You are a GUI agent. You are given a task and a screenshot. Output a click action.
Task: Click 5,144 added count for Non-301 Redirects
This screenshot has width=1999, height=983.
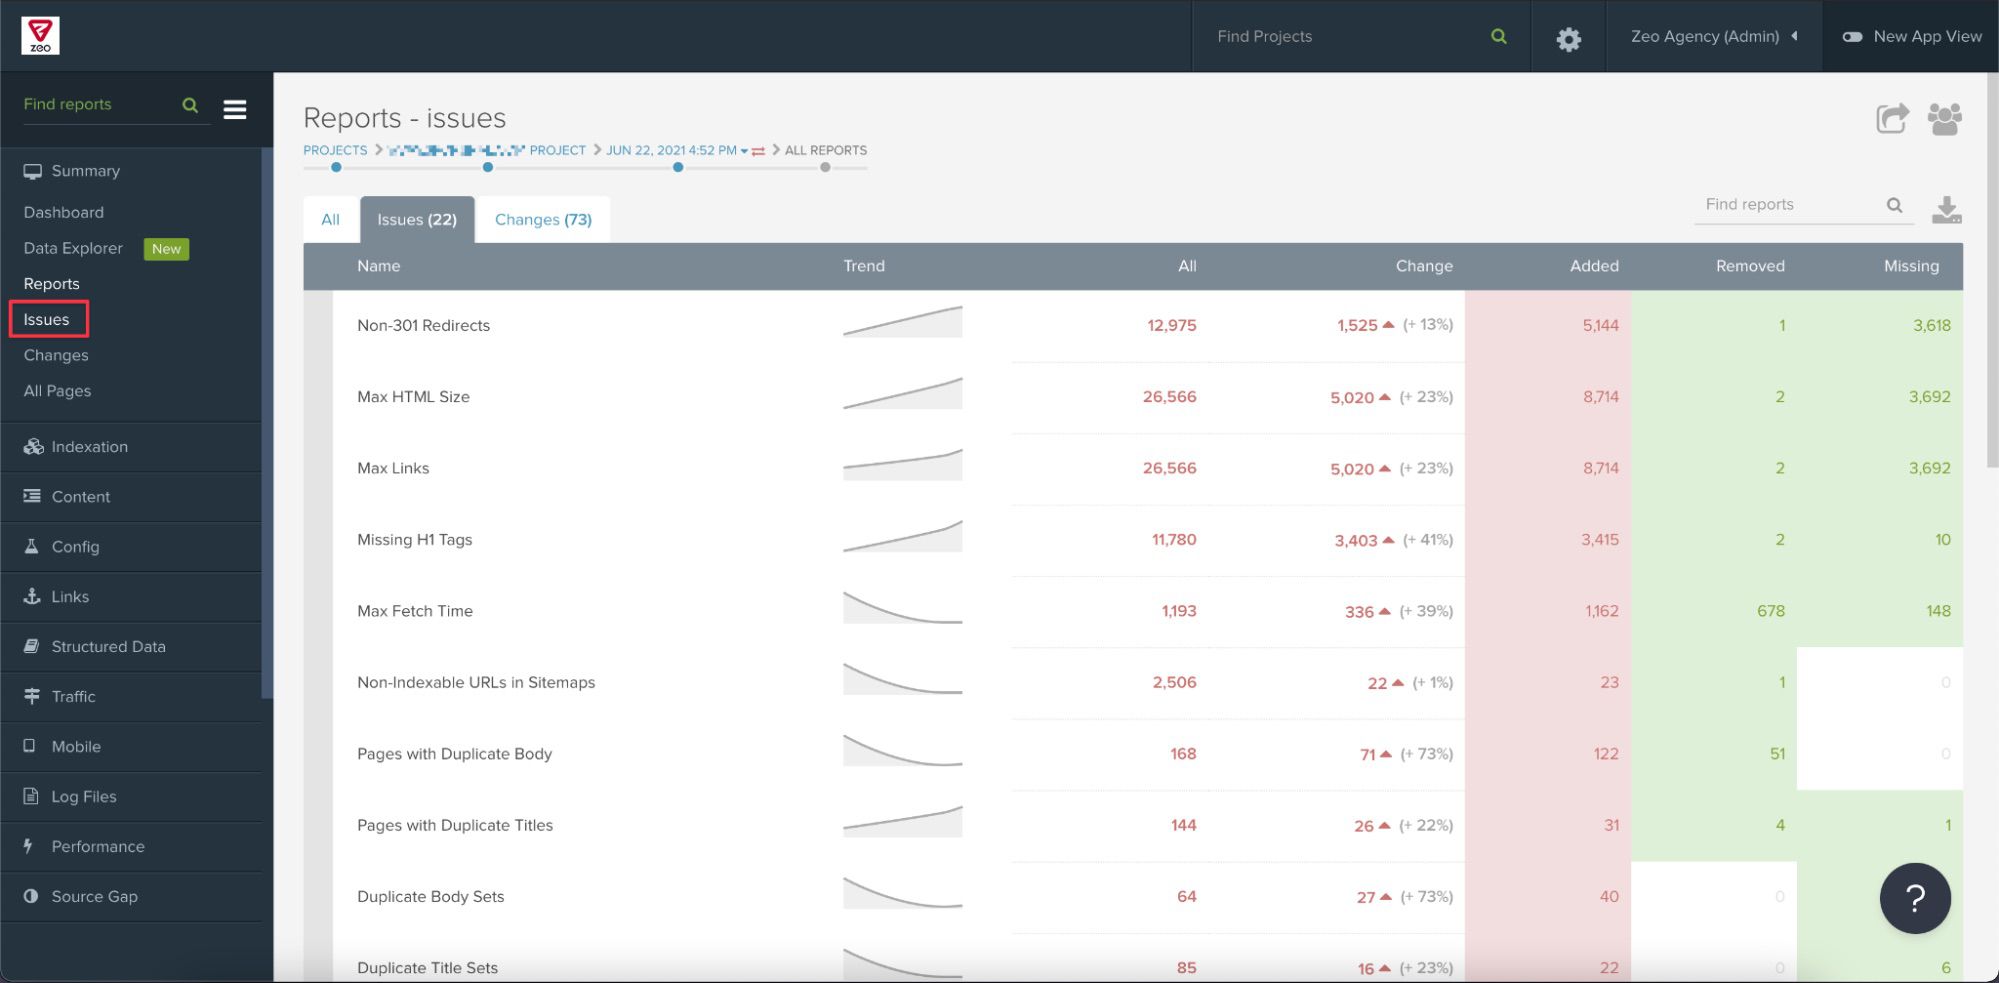coord(1600,326)
